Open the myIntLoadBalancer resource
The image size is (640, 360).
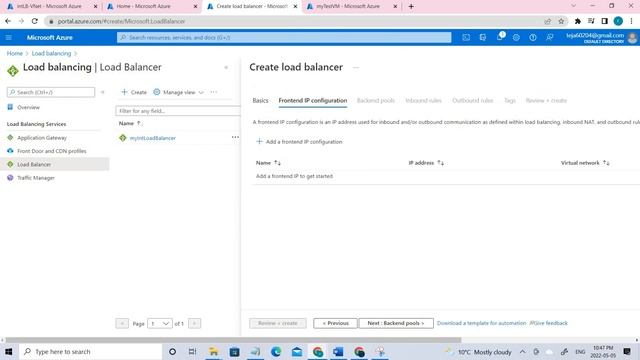pyautogui.click(x=153, y=138)
